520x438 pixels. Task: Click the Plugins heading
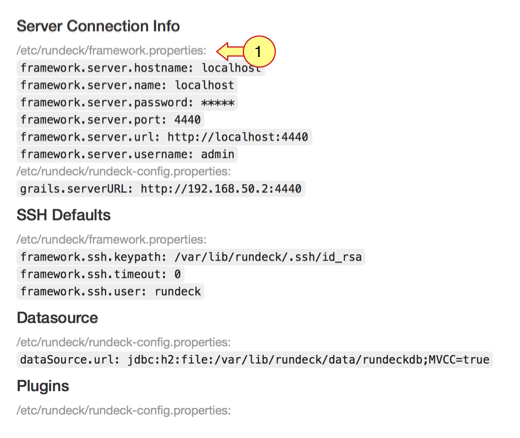tap(43, 386)
